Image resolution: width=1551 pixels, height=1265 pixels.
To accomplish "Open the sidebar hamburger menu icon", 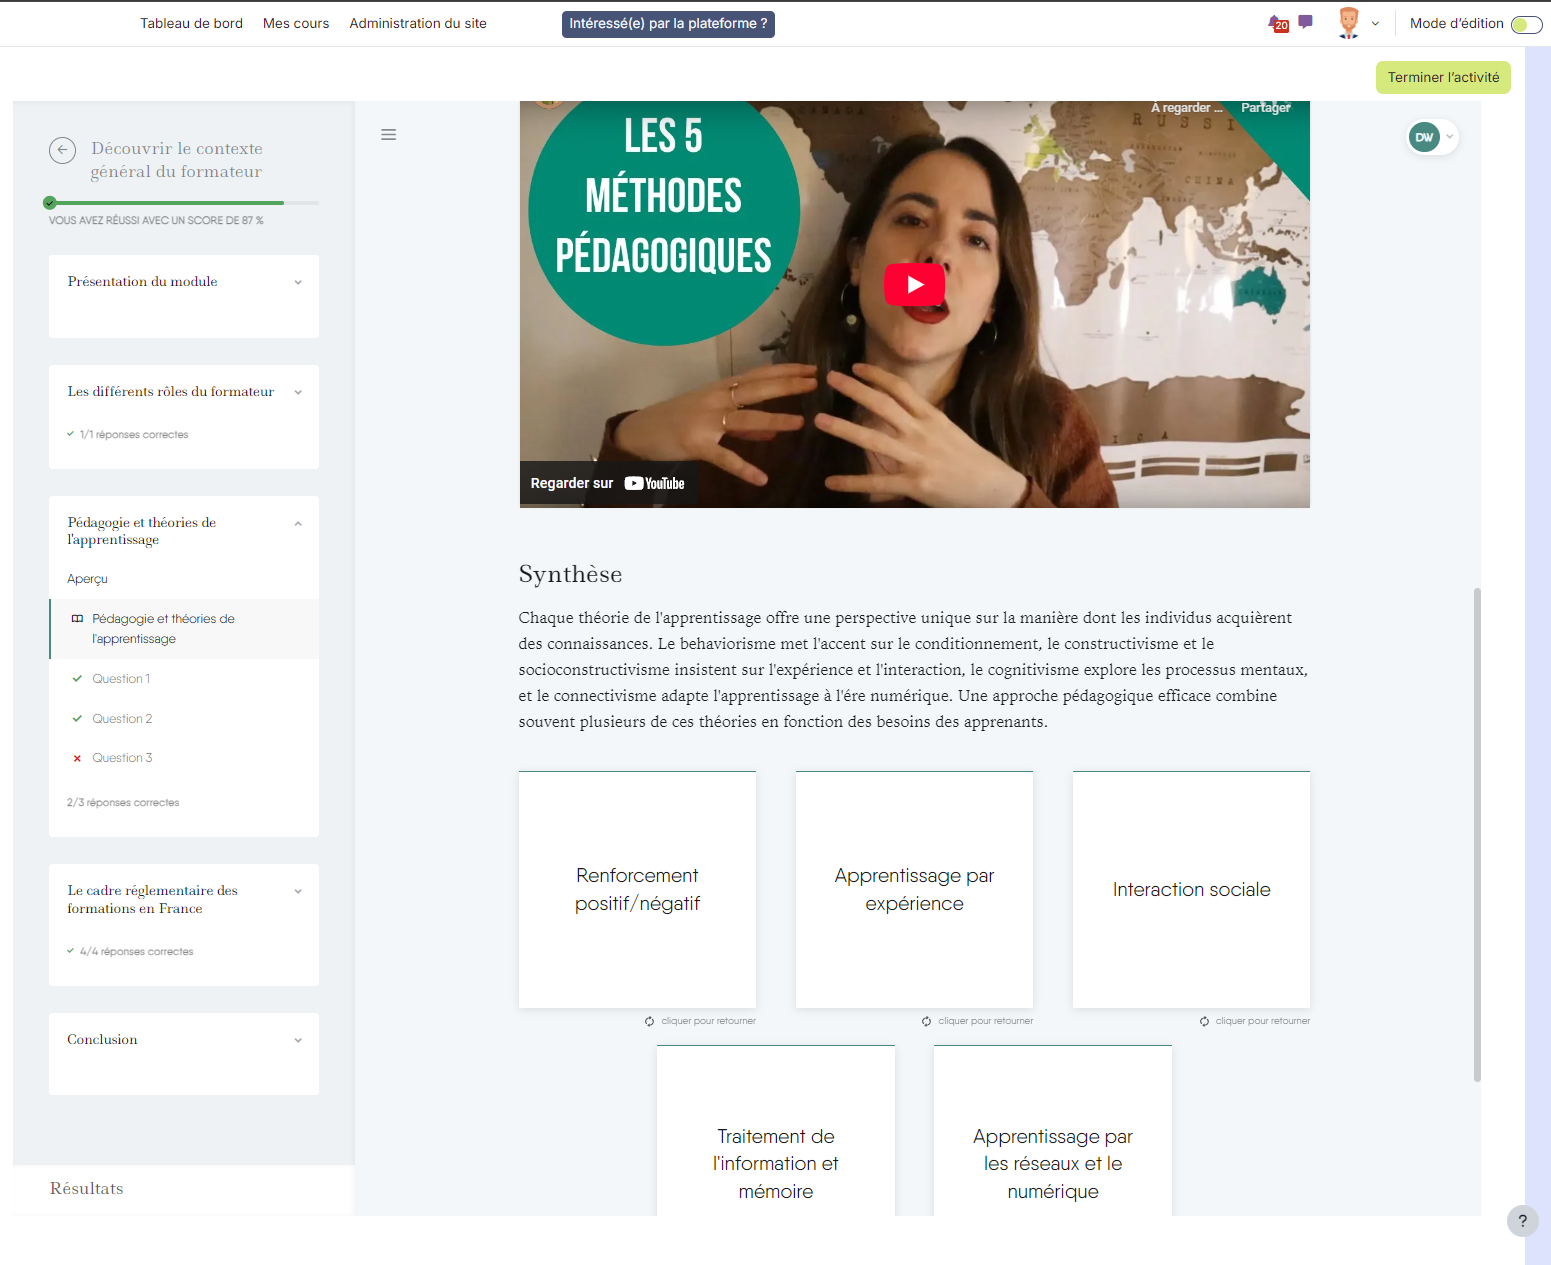I will point(389,134).
